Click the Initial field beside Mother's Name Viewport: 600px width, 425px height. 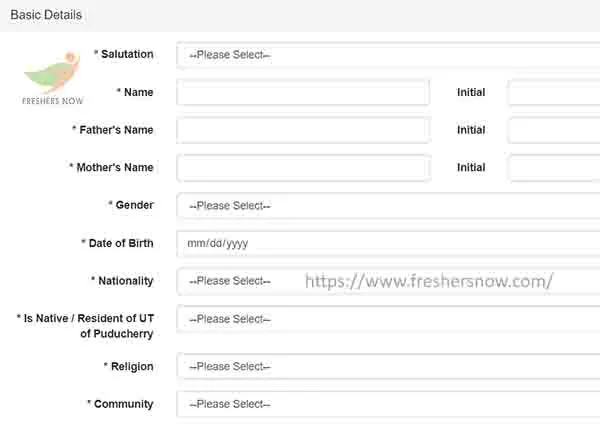(554, 168)
